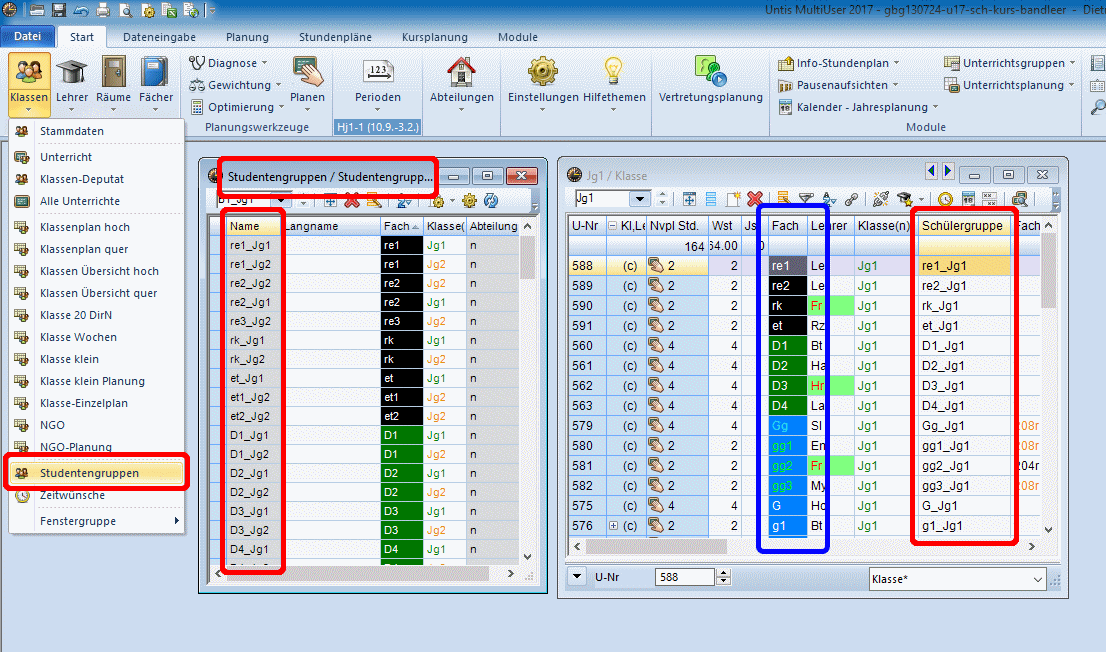Choose Klassen-Deputat menu entry
Screen dimensions: 1106x652
82,179
